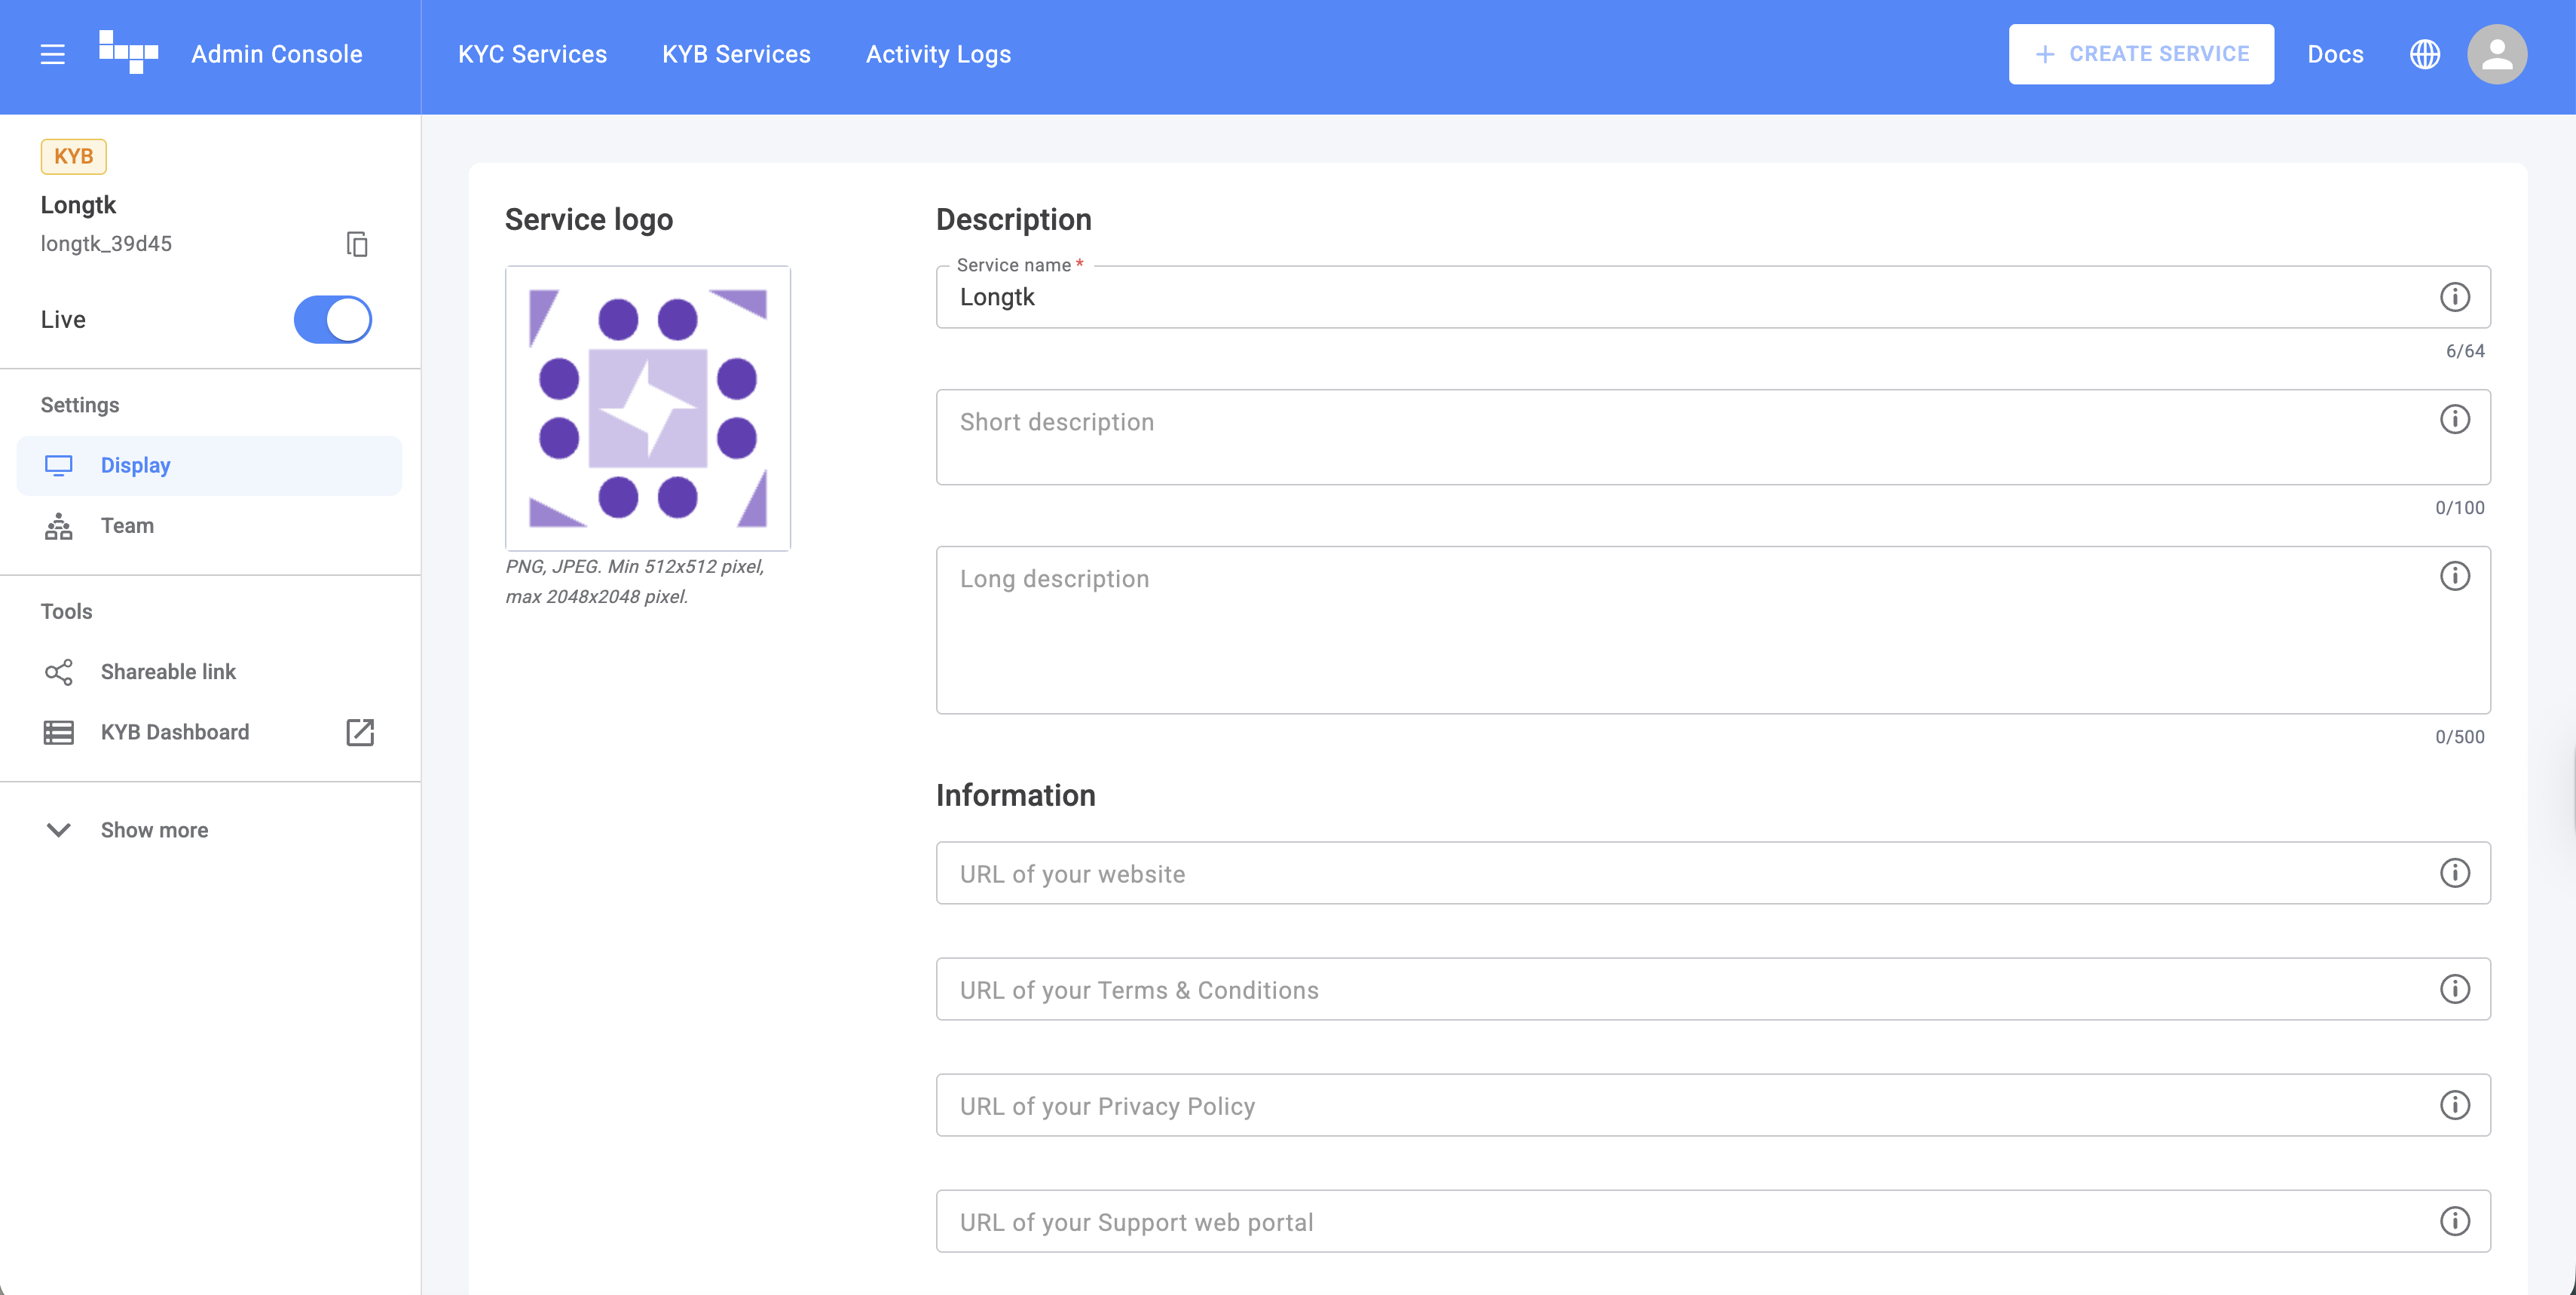Toggle the Live switch off

click(333, 320)
